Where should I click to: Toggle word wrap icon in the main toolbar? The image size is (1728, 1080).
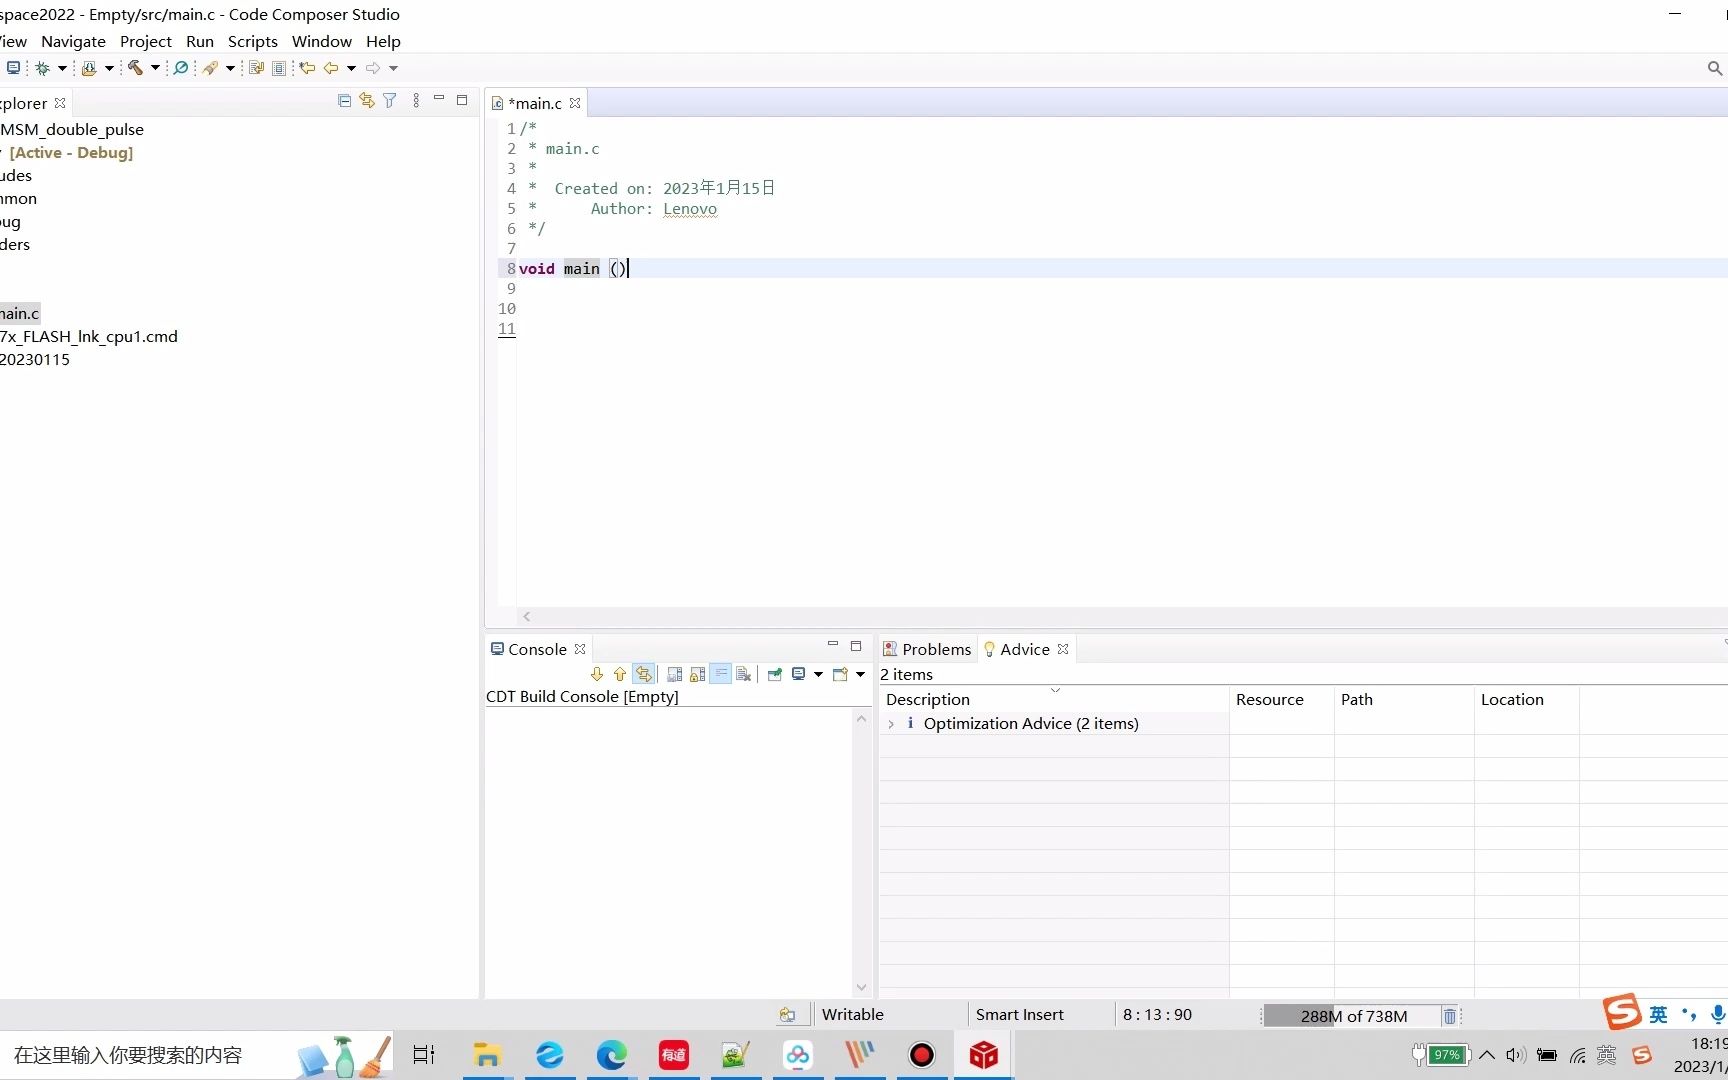coord(256,68)
